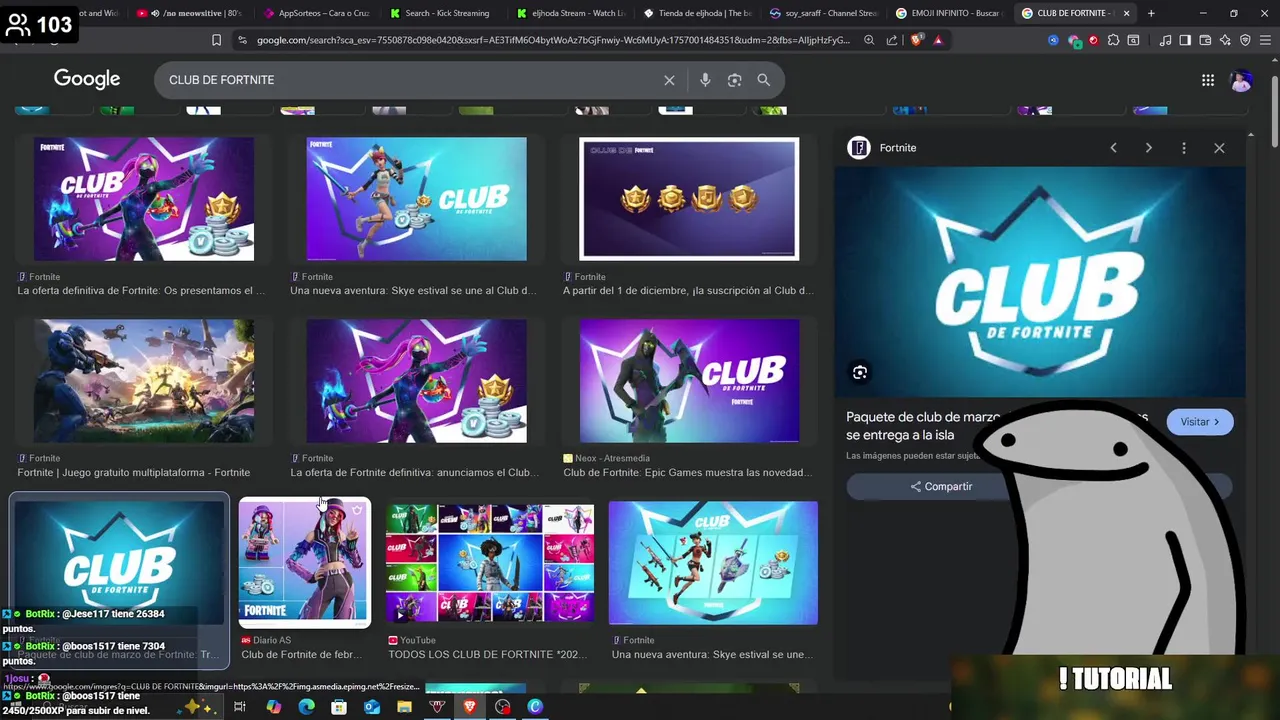1280x720 pixels.
Task: Clear the Google search box text
Action: 669,80
